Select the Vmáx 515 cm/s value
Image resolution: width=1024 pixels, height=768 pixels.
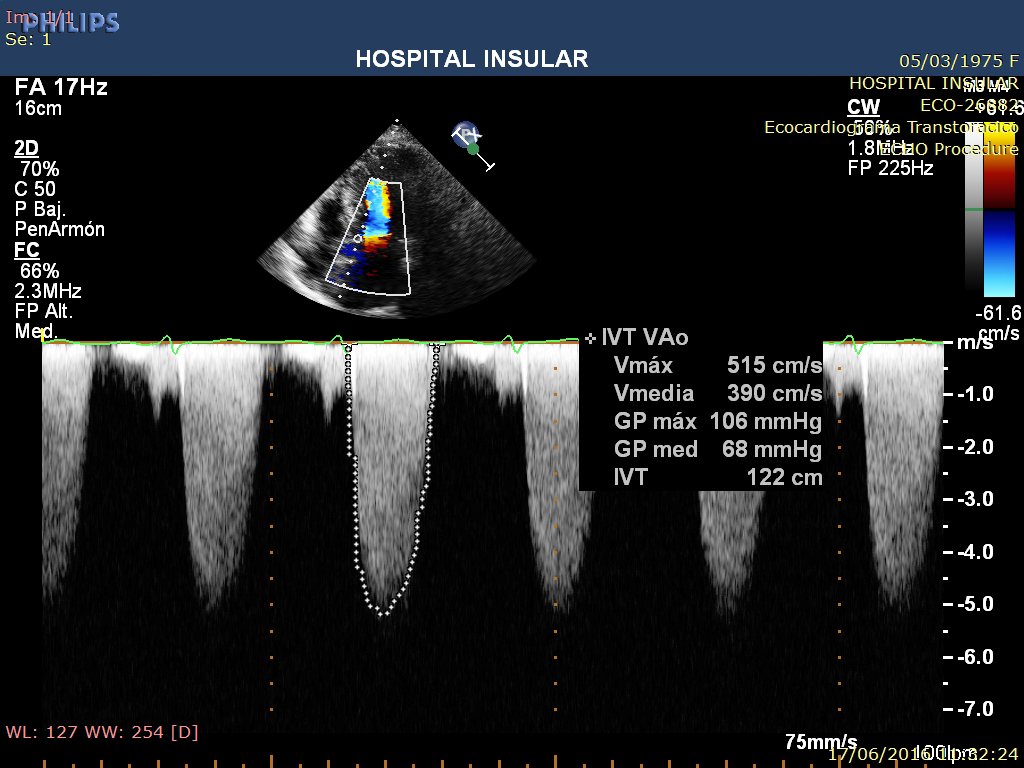pos(775,365)
